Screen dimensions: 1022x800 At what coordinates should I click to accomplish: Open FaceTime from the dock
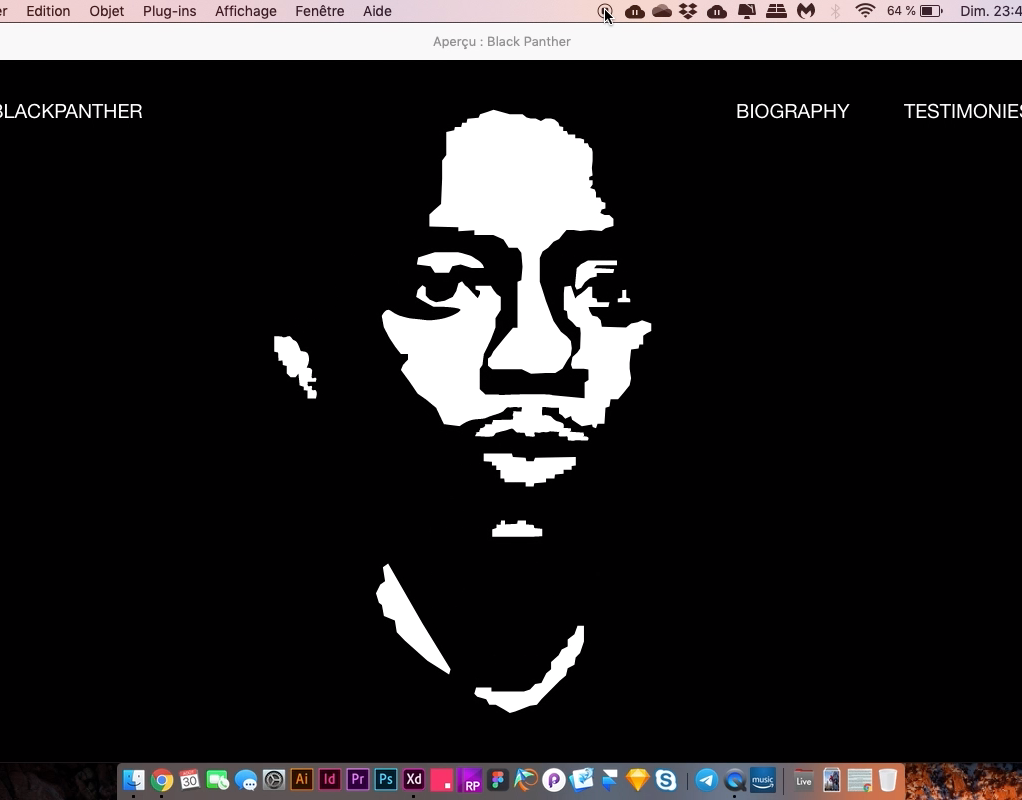point(218,780)
